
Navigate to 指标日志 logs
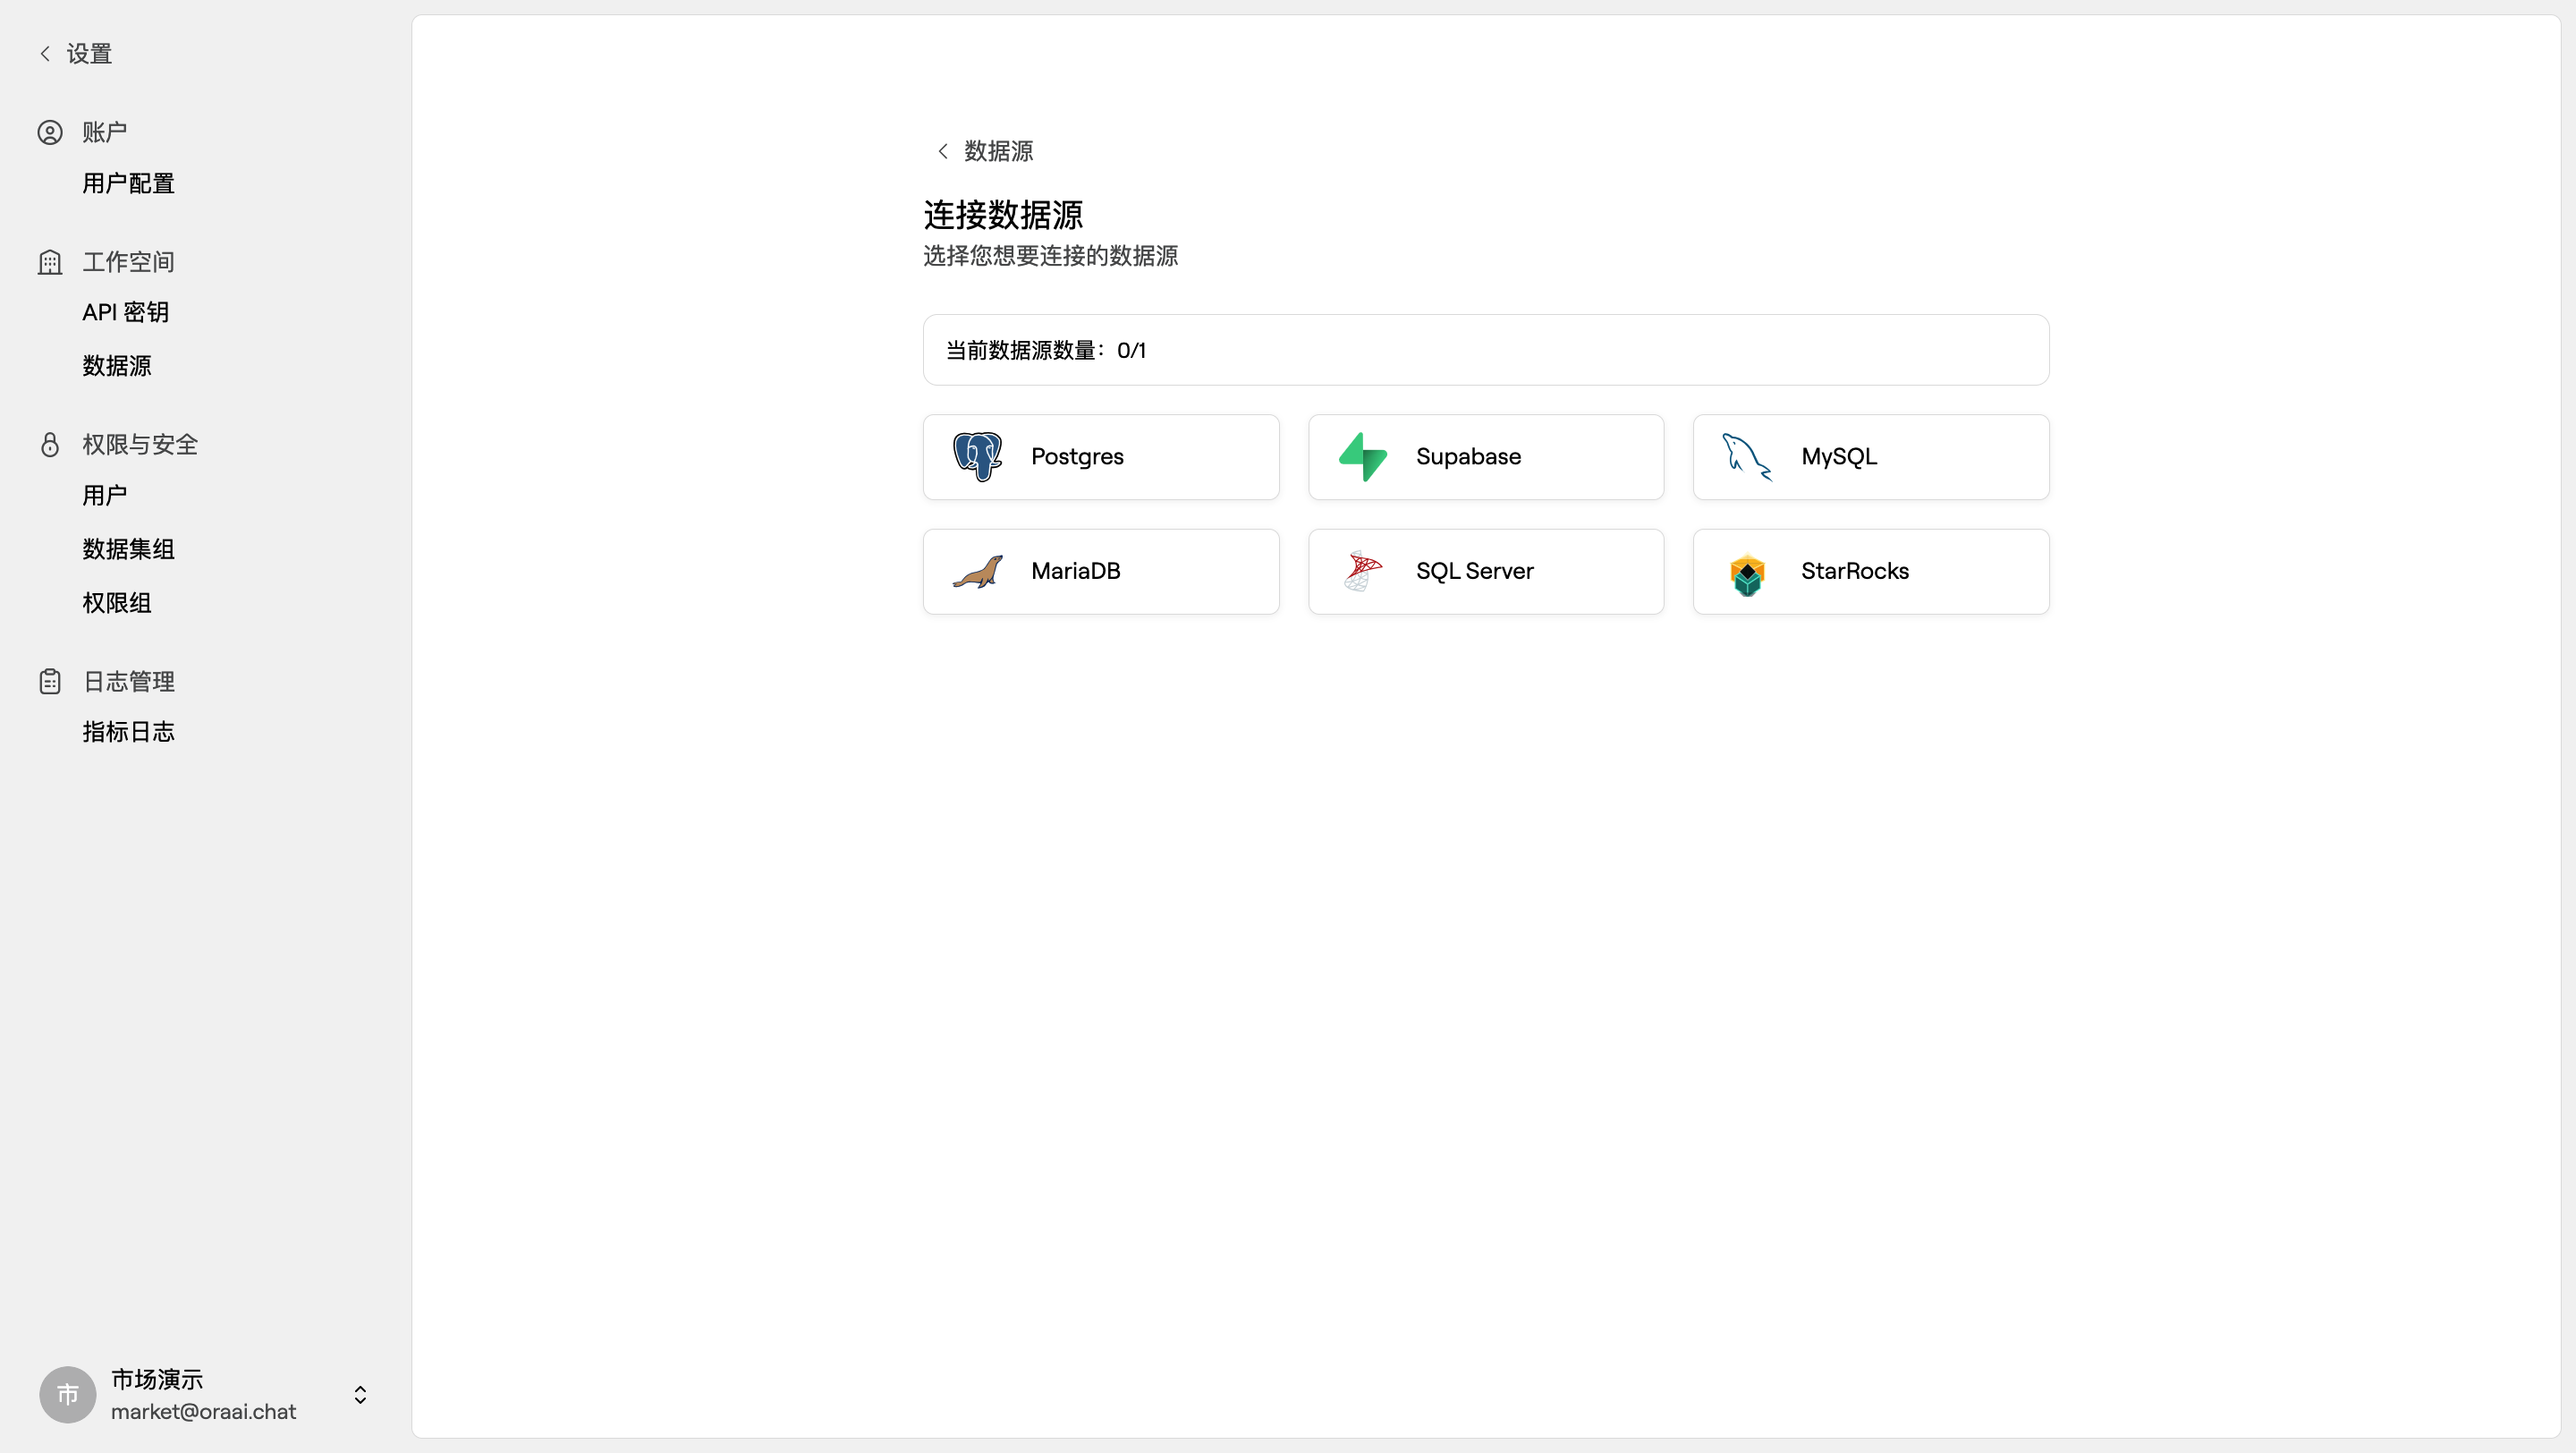(128, 731)
